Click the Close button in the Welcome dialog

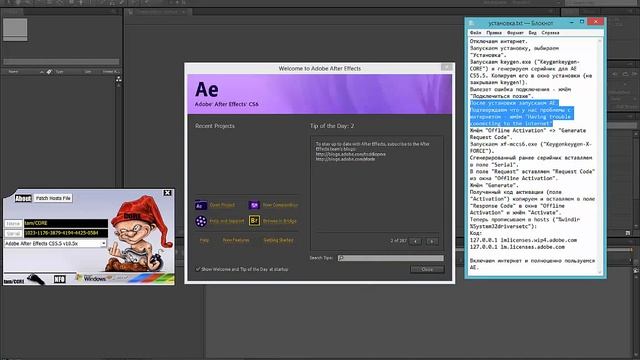tap(427, 269)
